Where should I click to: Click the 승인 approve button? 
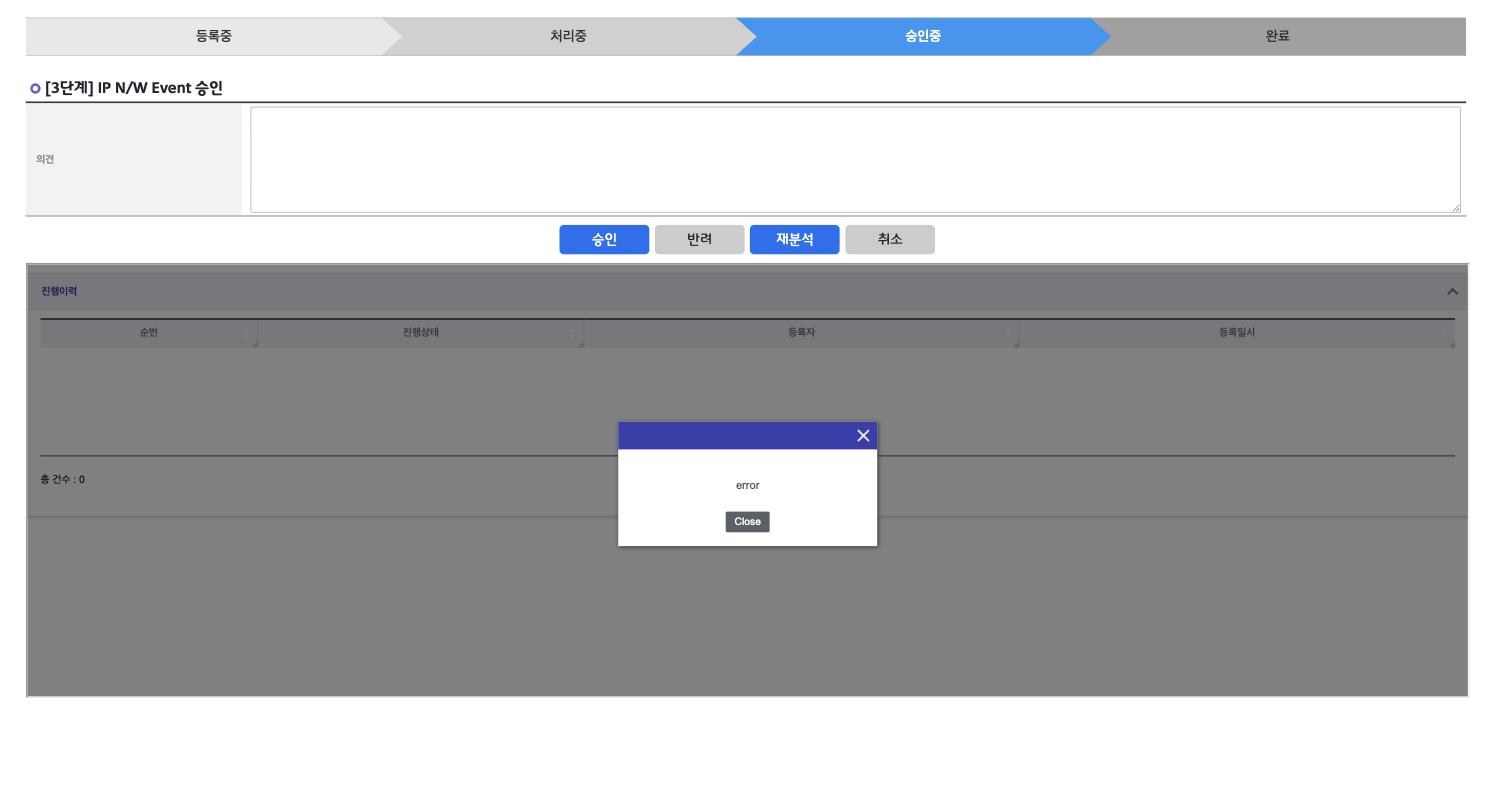click(604, 240)
